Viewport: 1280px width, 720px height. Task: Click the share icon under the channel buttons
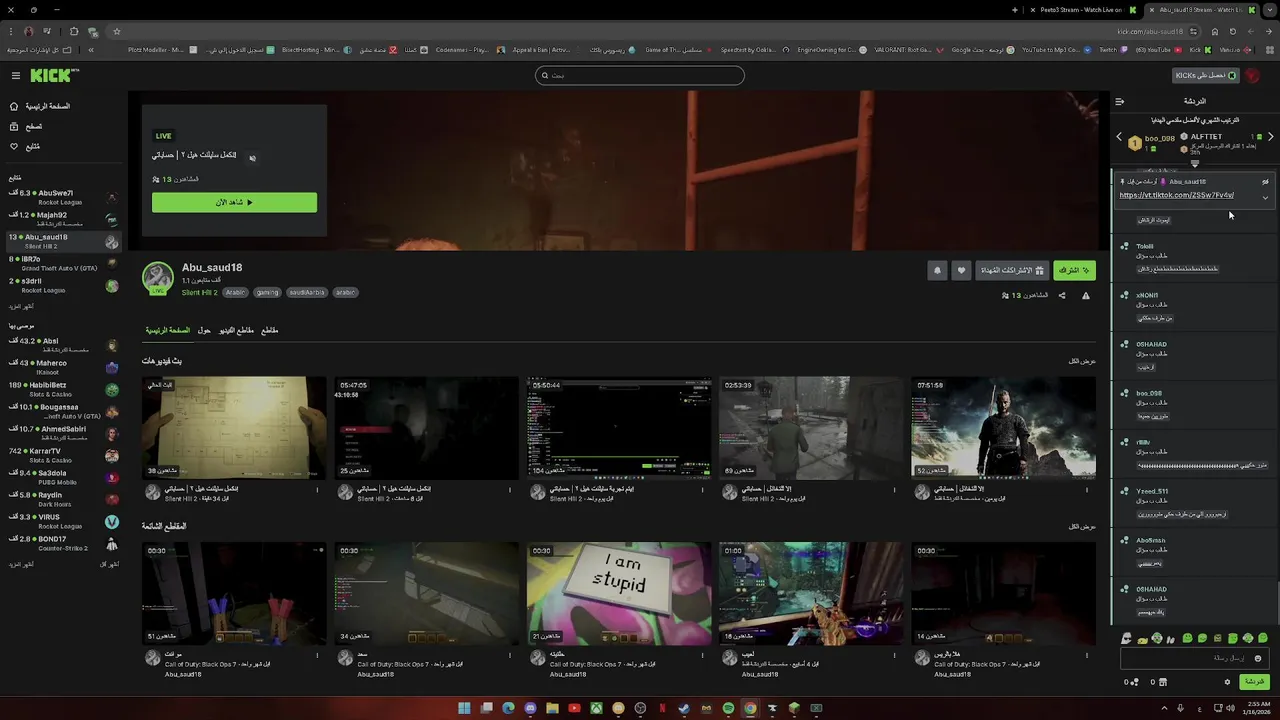[x=1062, y=295]
